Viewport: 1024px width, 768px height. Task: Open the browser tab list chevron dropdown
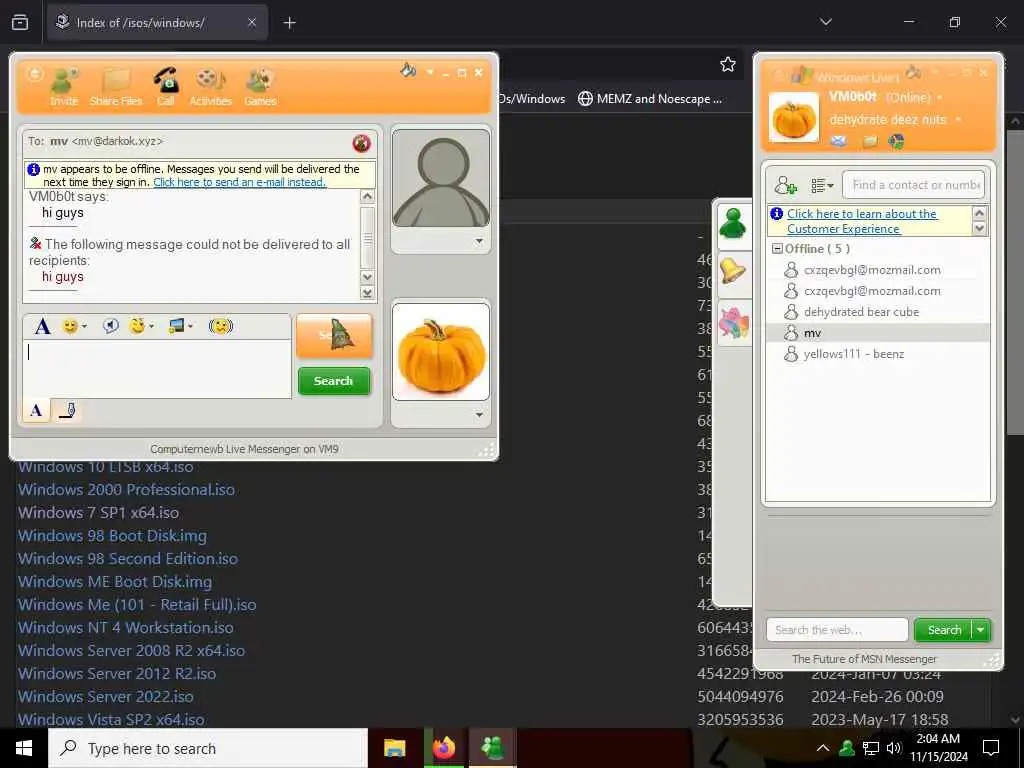pyautogui.click(x=826, y=22)
